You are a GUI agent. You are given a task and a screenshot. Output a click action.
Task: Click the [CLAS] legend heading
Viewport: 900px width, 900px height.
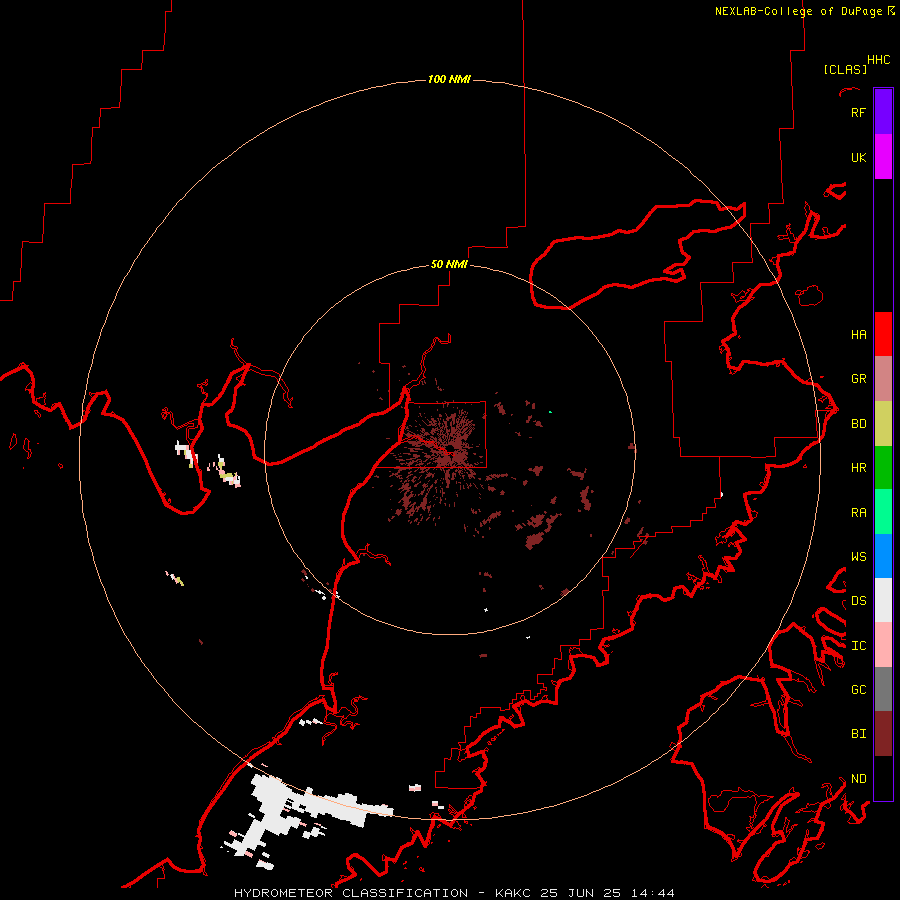[x=845, y=69]
